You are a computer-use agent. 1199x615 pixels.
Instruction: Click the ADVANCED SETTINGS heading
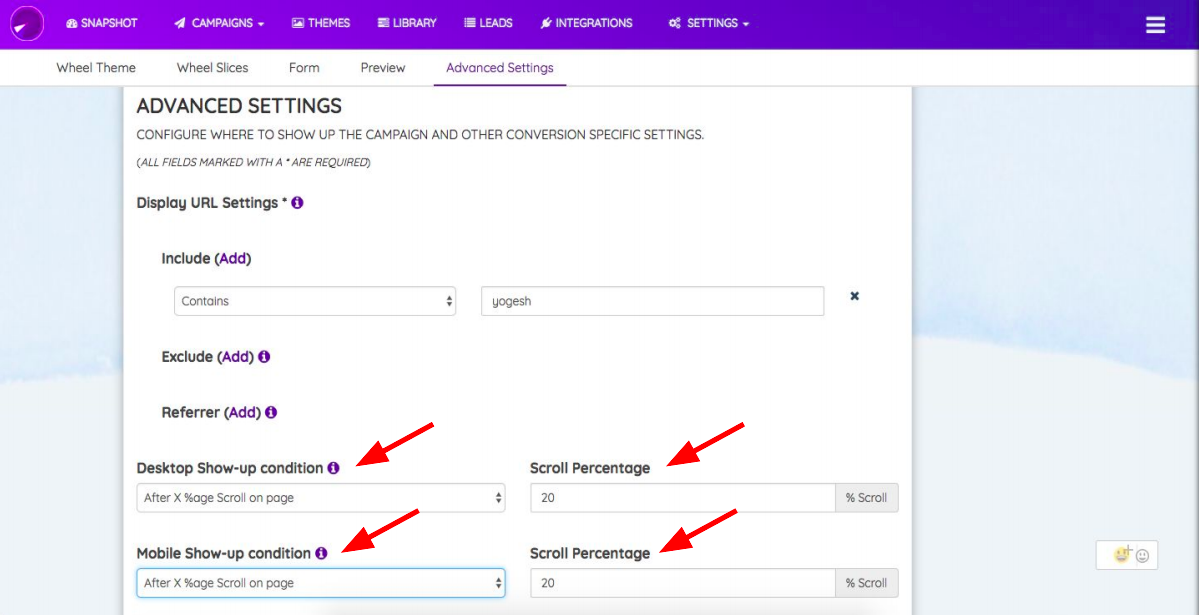click(x=239, y=106)
